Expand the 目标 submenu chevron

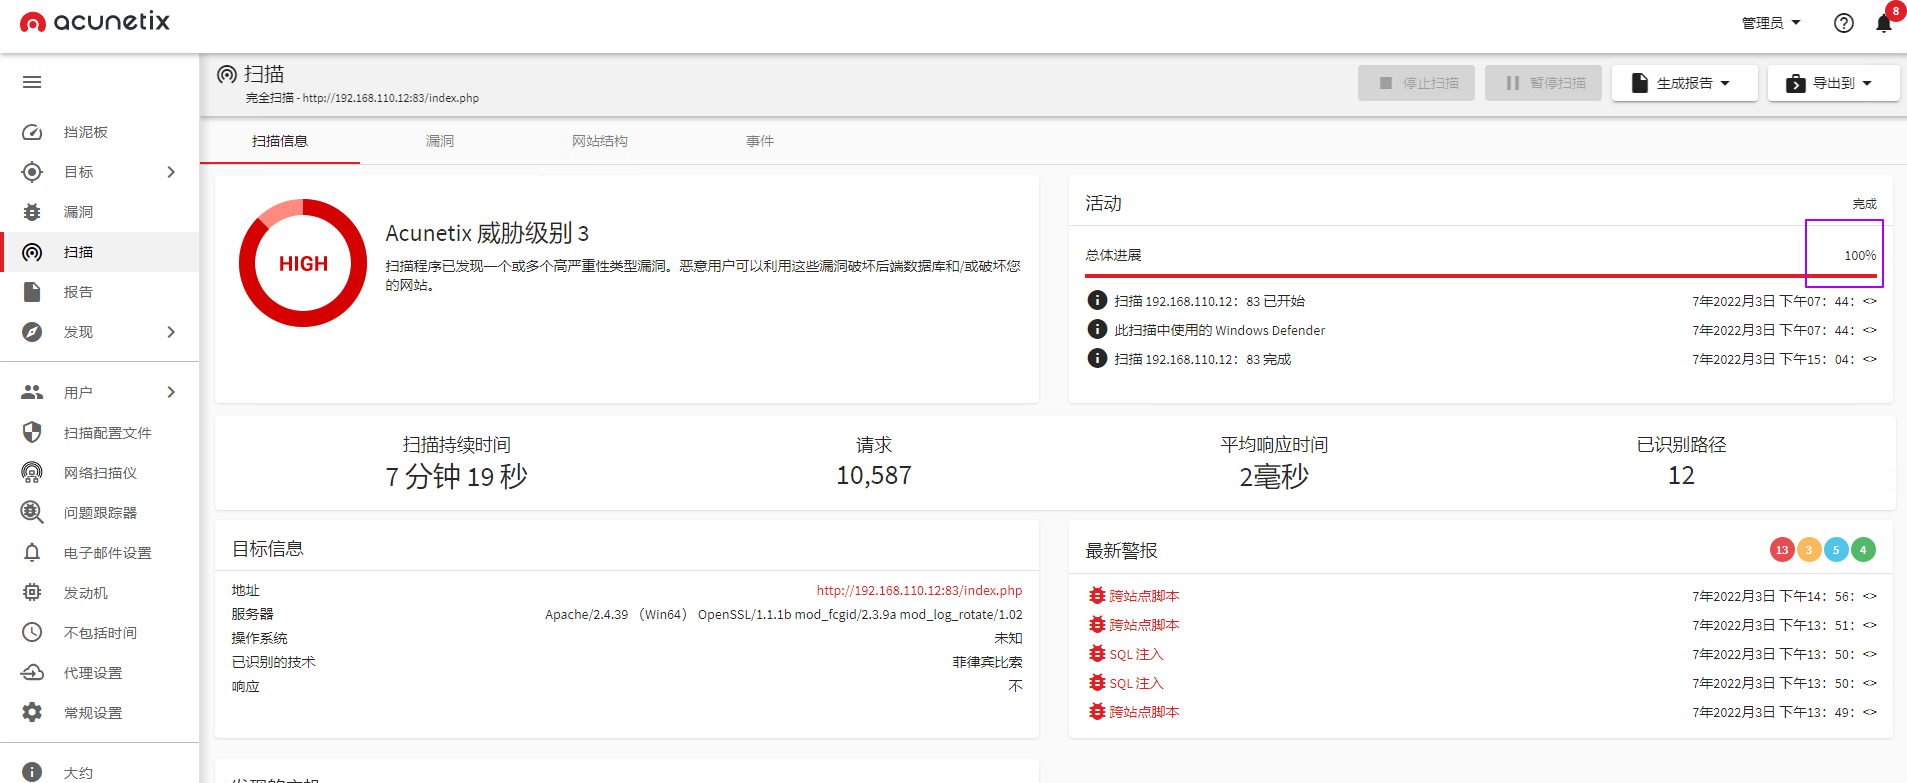(x=171, y=172)
